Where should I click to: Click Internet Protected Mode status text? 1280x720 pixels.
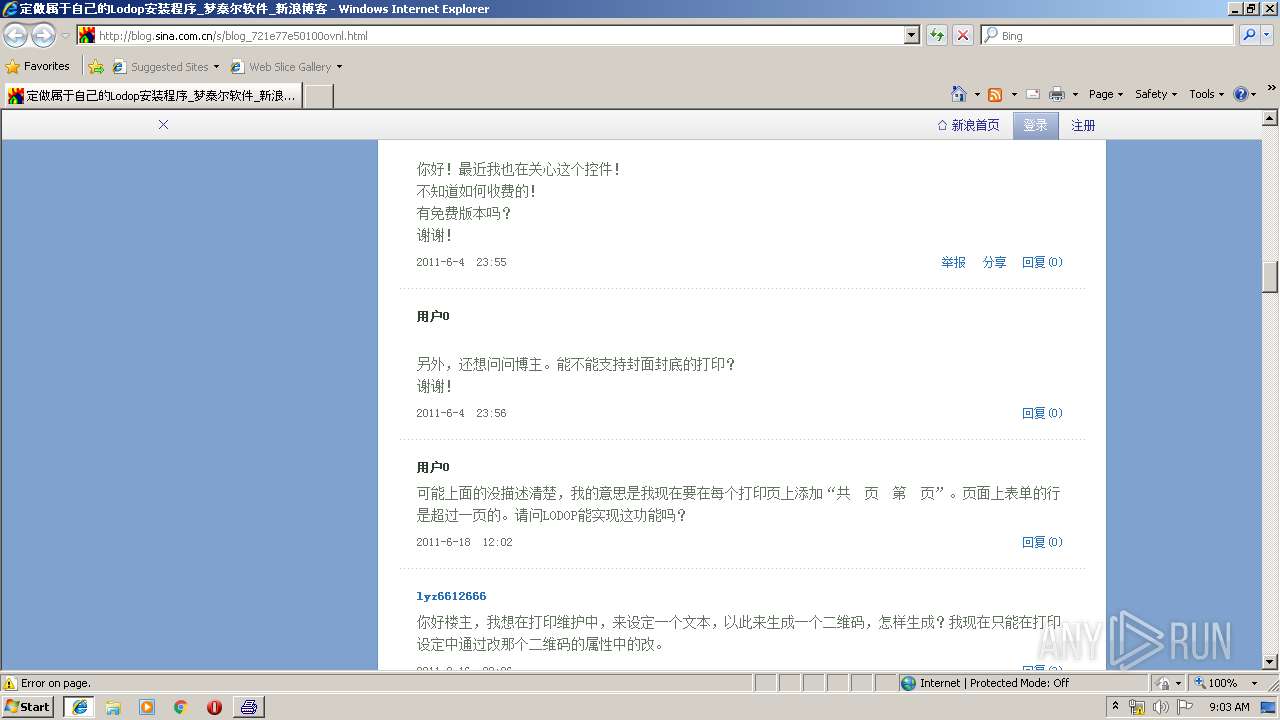tap(994, 683)
